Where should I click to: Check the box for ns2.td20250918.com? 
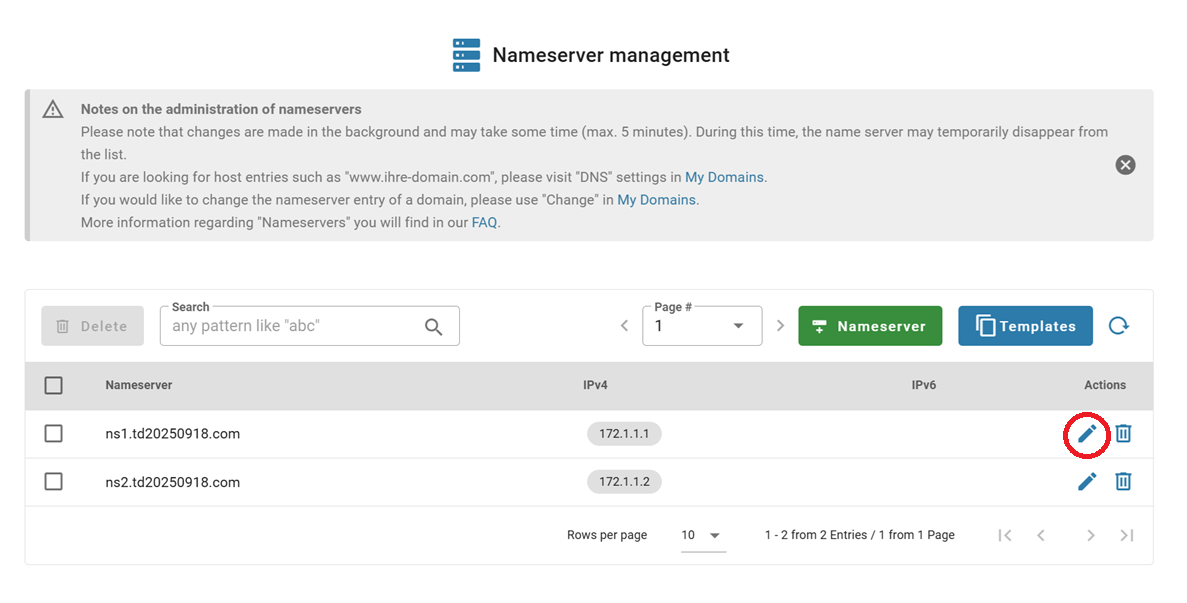click(54, 481)
